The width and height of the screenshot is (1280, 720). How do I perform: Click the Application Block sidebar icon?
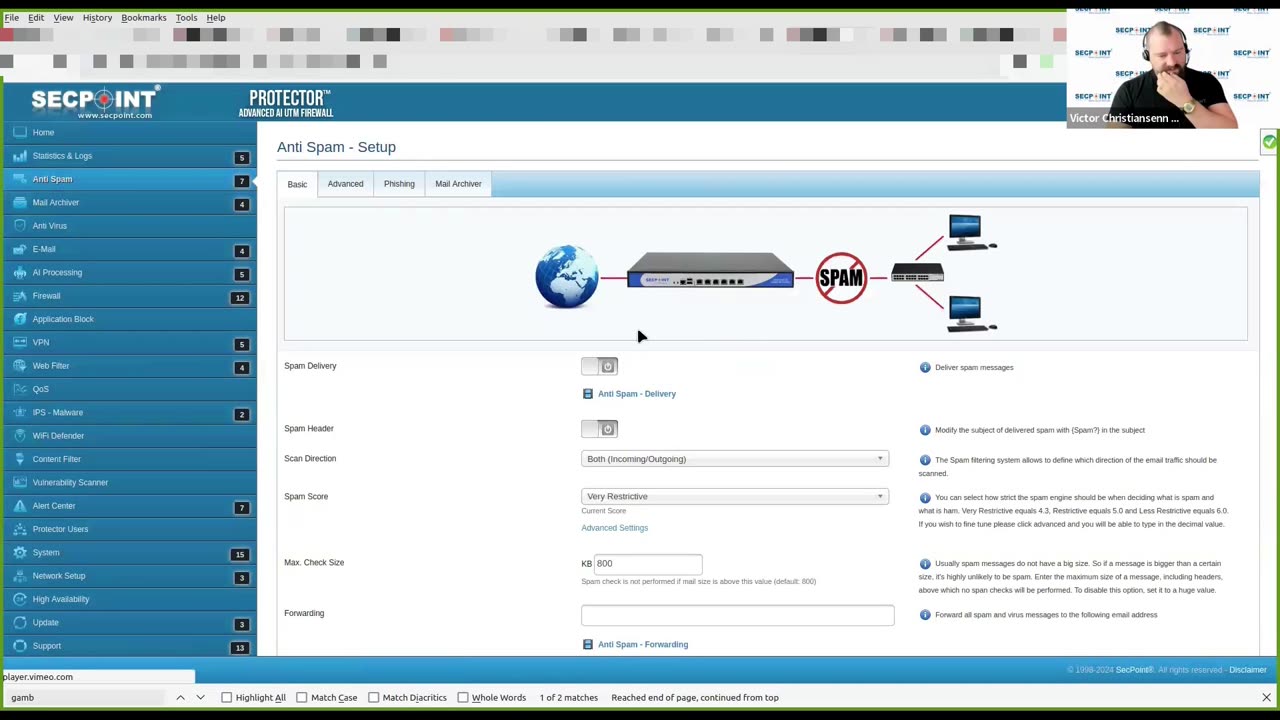(20, 319)
